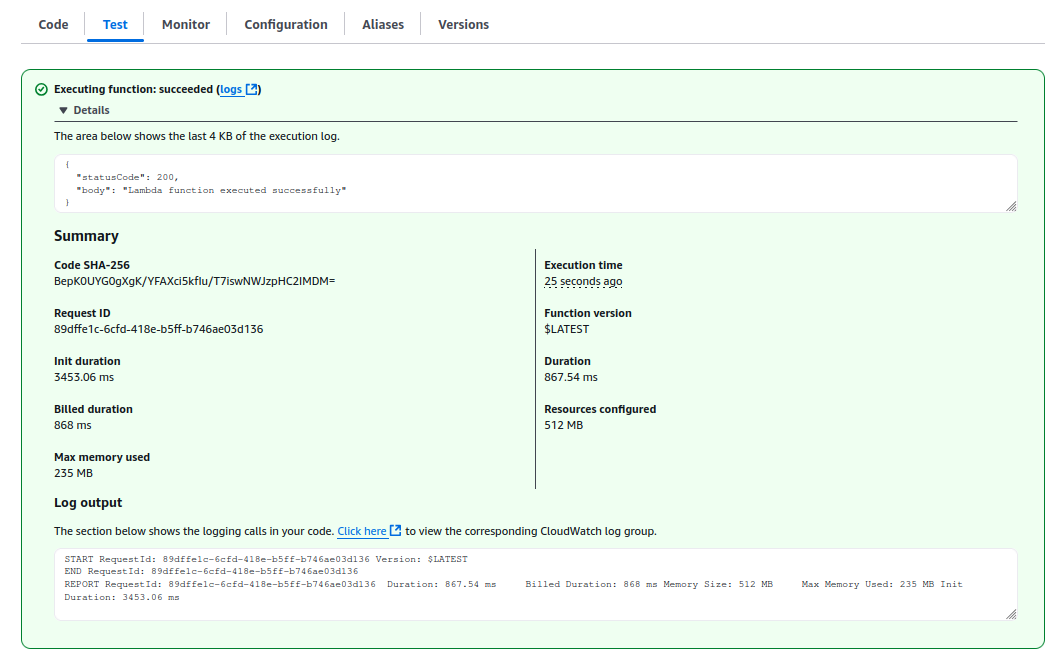Click the 'Click here' CloudWatch log group link
This screenshot has width=1060, height=663.
click(362, 531)
